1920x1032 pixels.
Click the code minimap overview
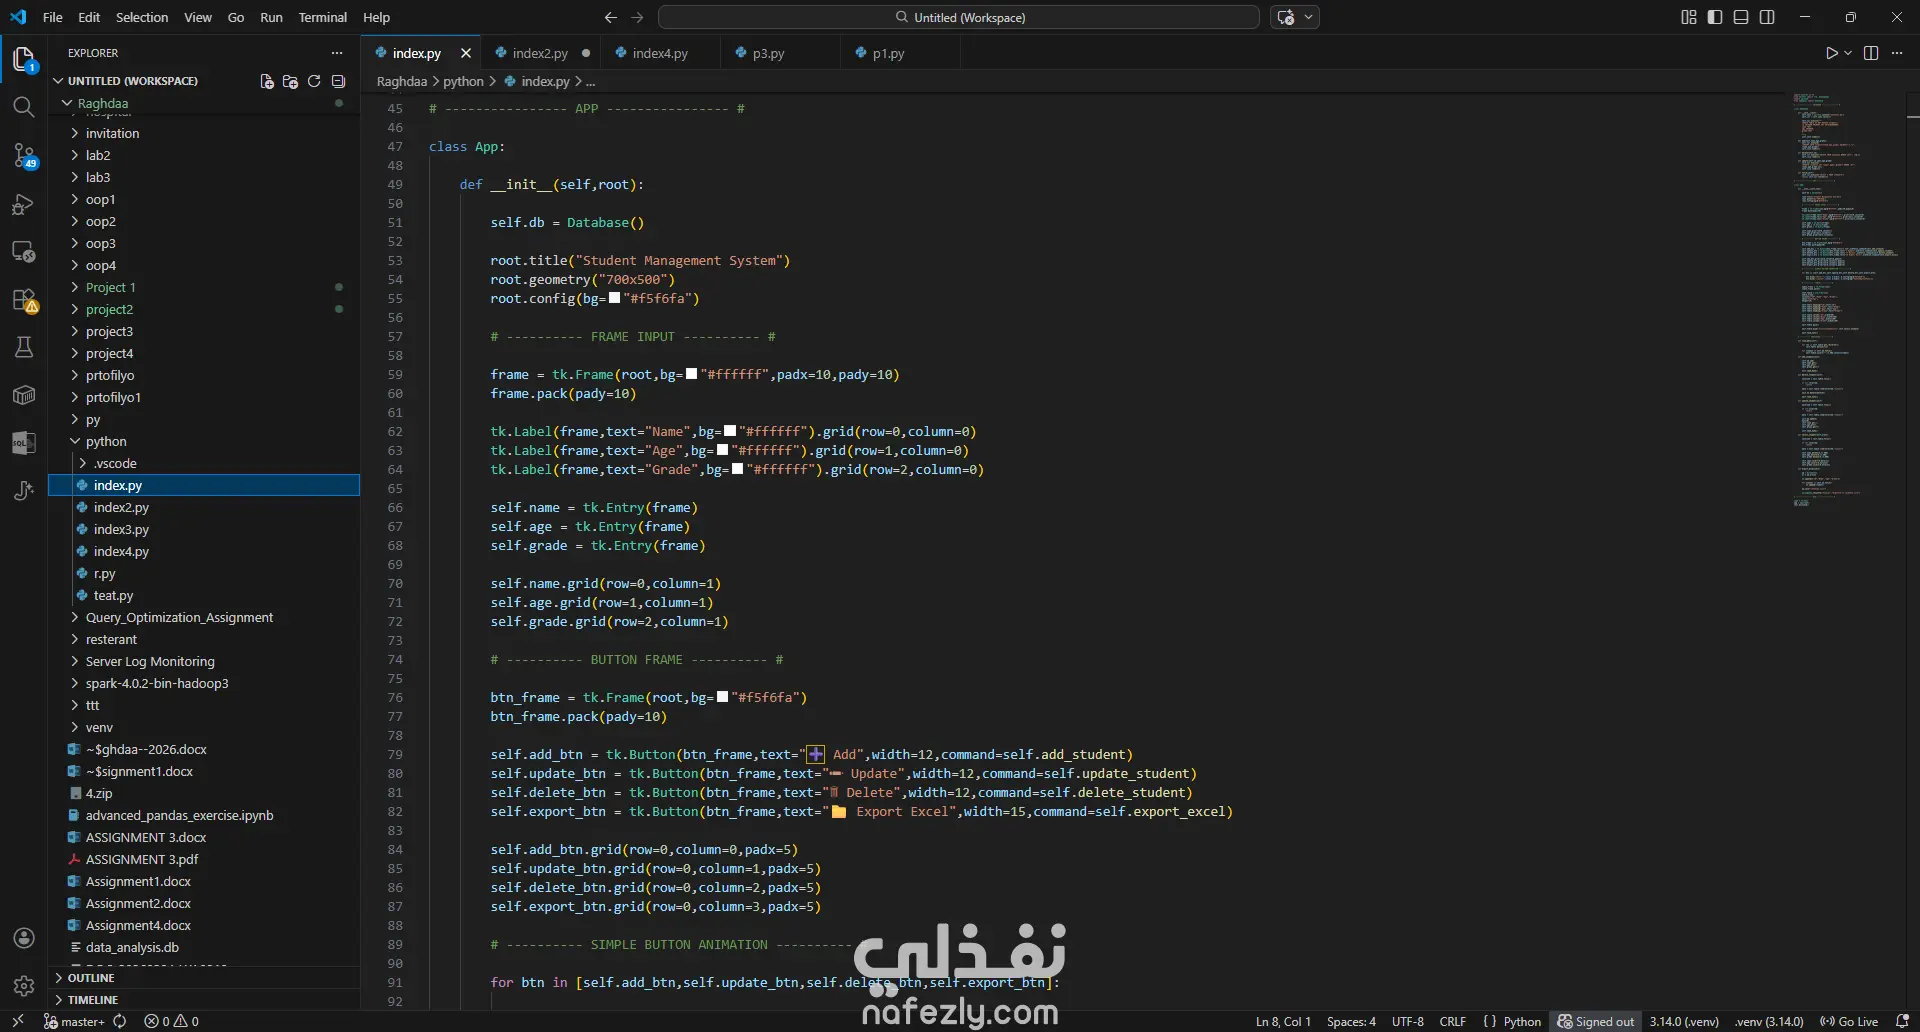coord(1846,300)
